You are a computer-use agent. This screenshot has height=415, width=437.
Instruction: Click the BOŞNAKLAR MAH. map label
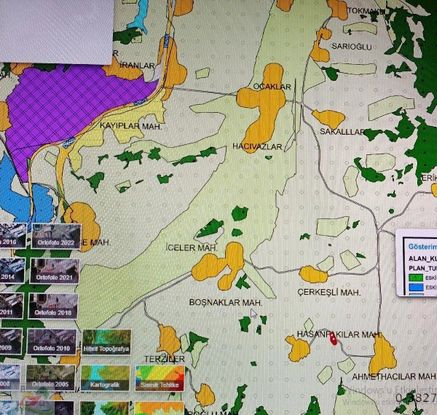(226, 303)
